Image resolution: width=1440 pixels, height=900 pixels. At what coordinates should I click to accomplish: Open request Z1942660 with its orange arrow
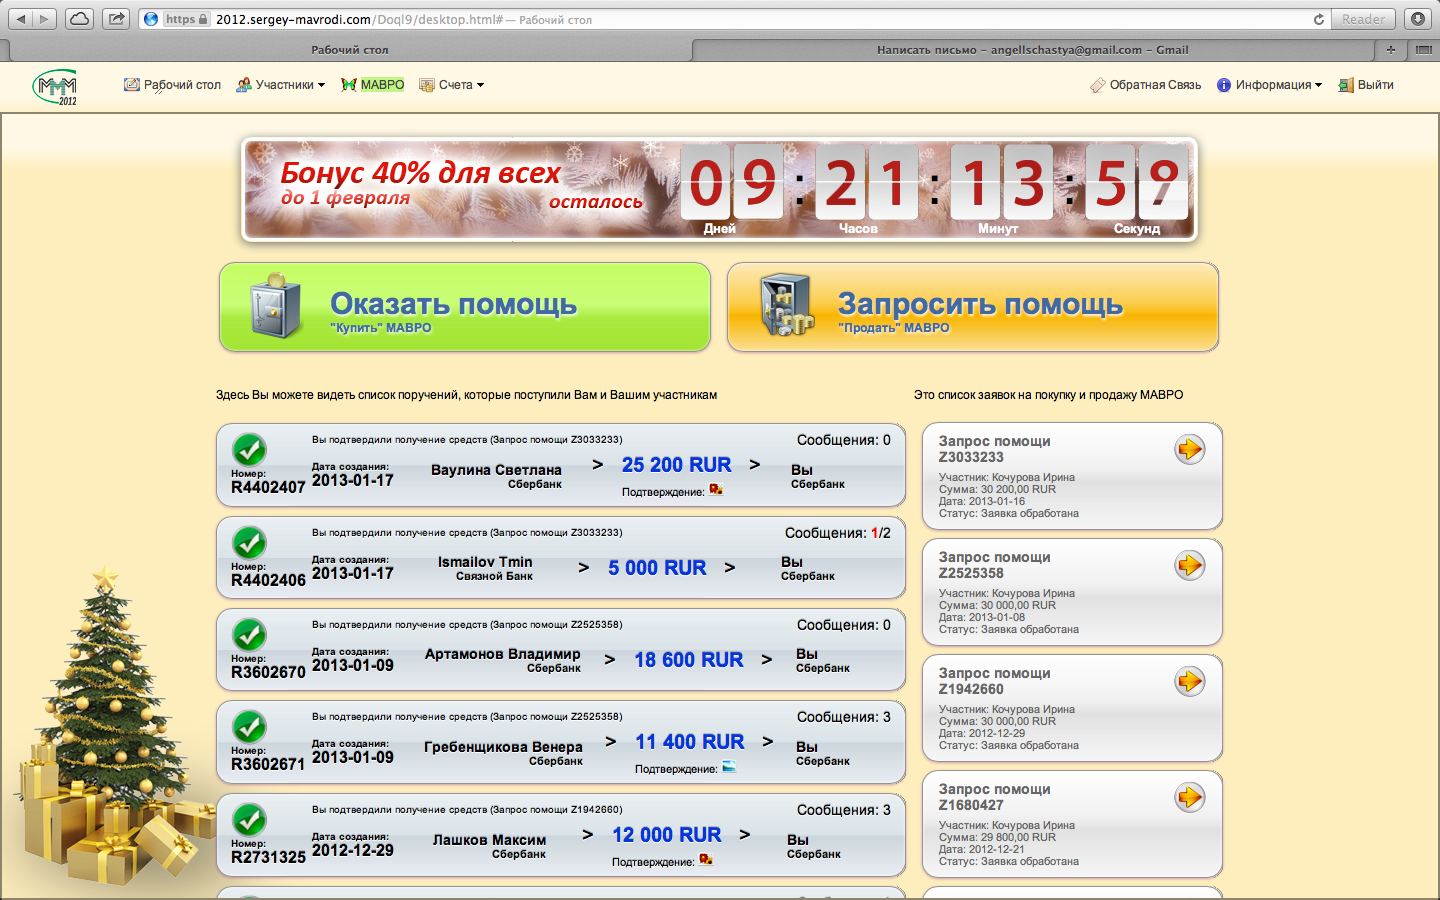click(1189, 682)
